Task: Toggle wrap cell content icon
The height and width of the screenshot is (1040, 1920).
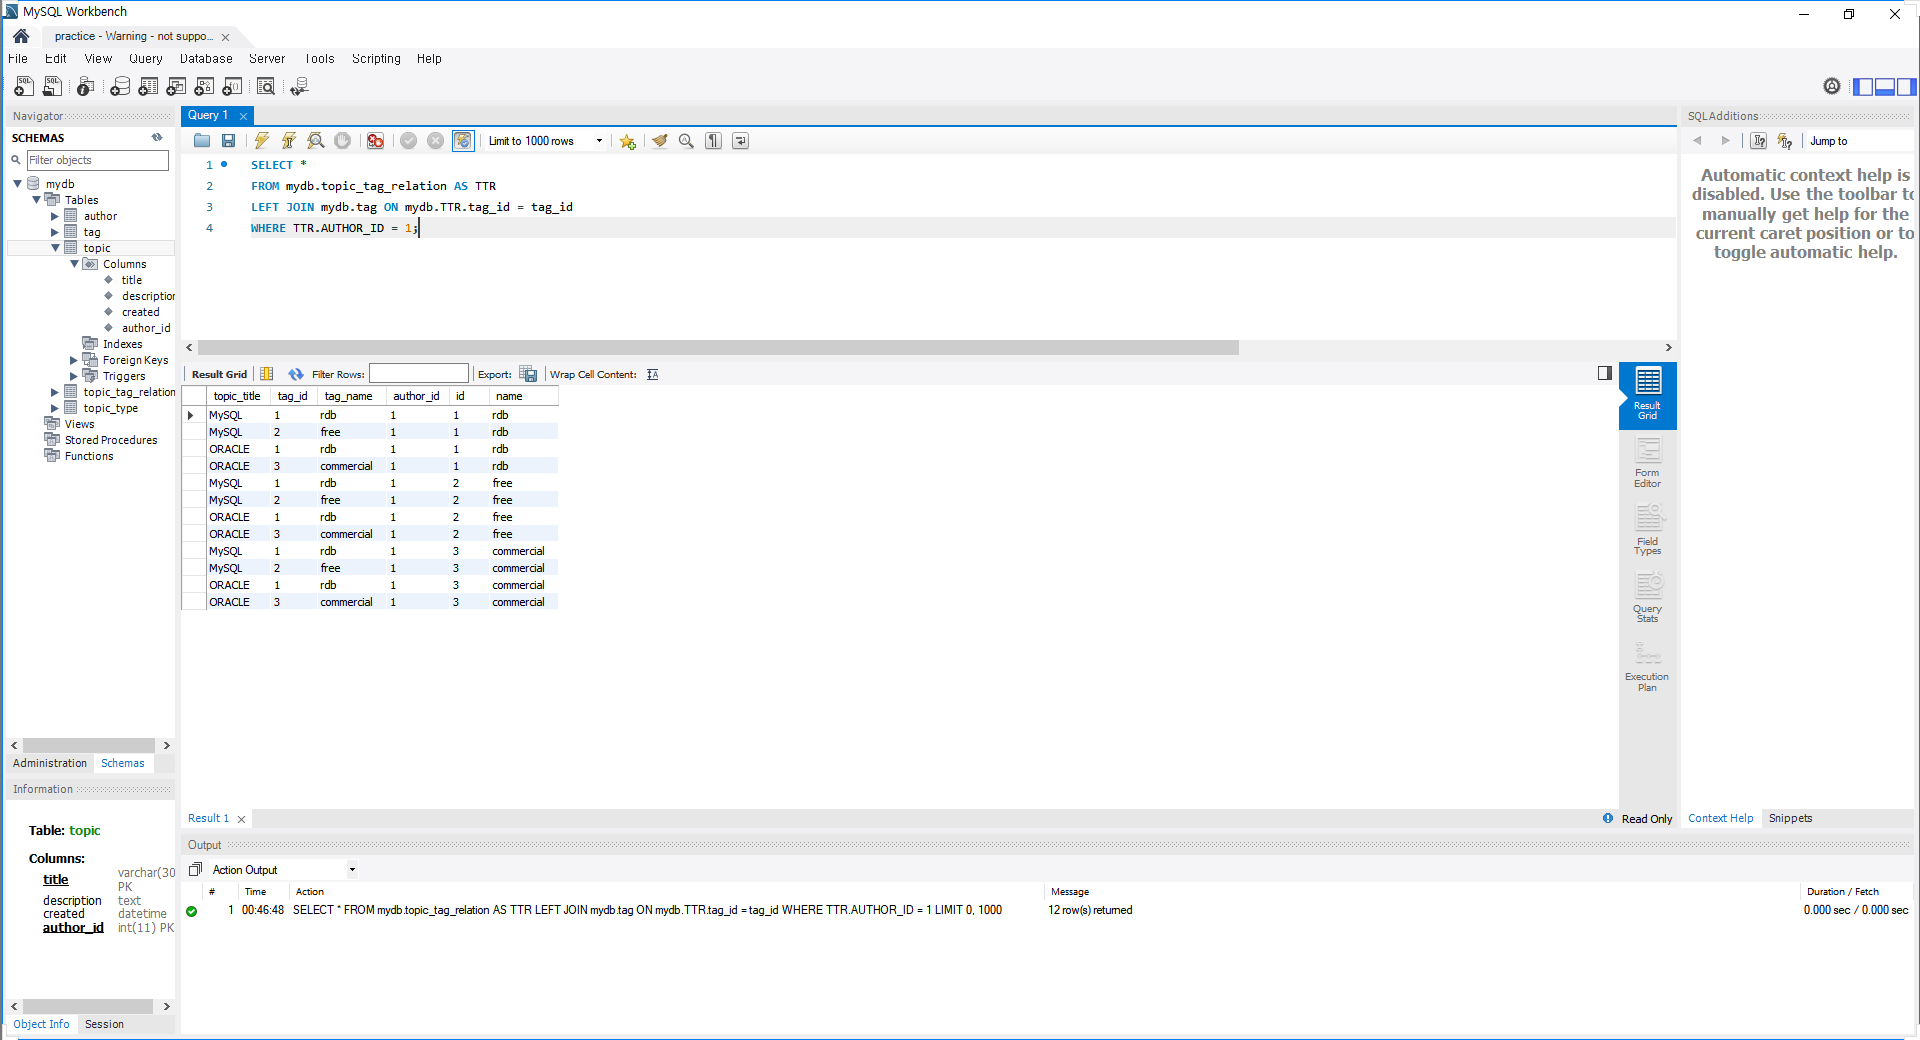Action: click(x=652, y=374)
